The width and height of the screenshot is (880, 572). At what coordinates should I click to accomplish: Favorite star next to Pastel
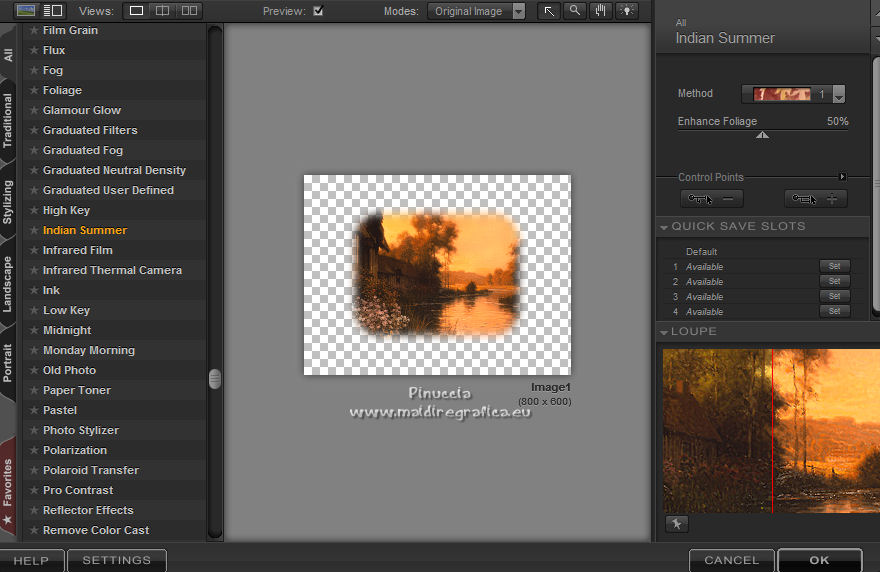tap(34, 410)
